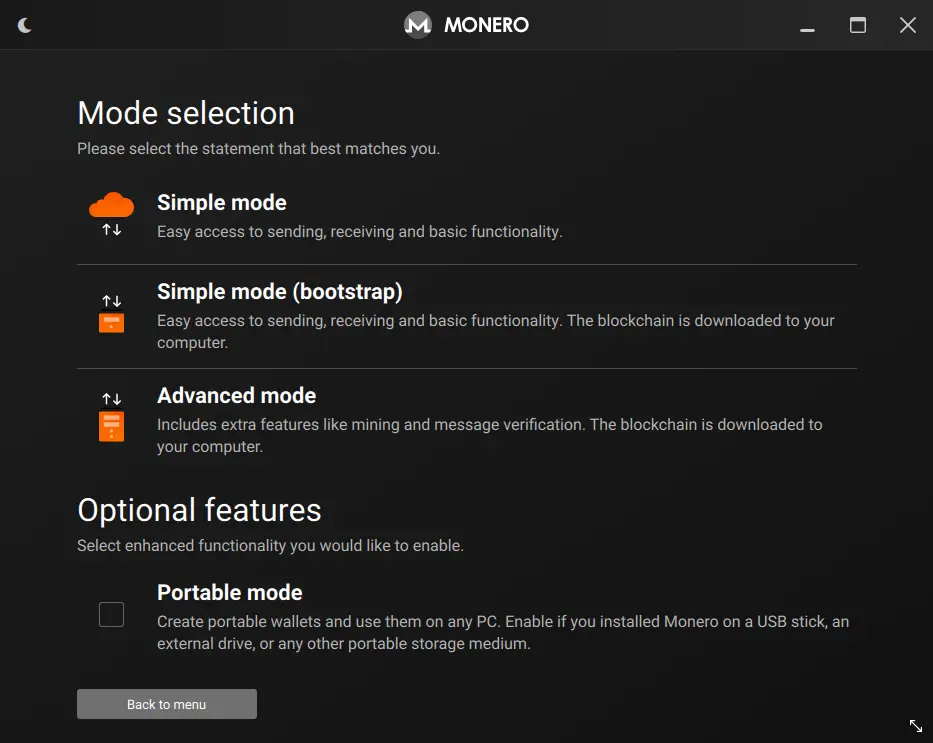Toggle the dark theme moon icon

(25, 25)
